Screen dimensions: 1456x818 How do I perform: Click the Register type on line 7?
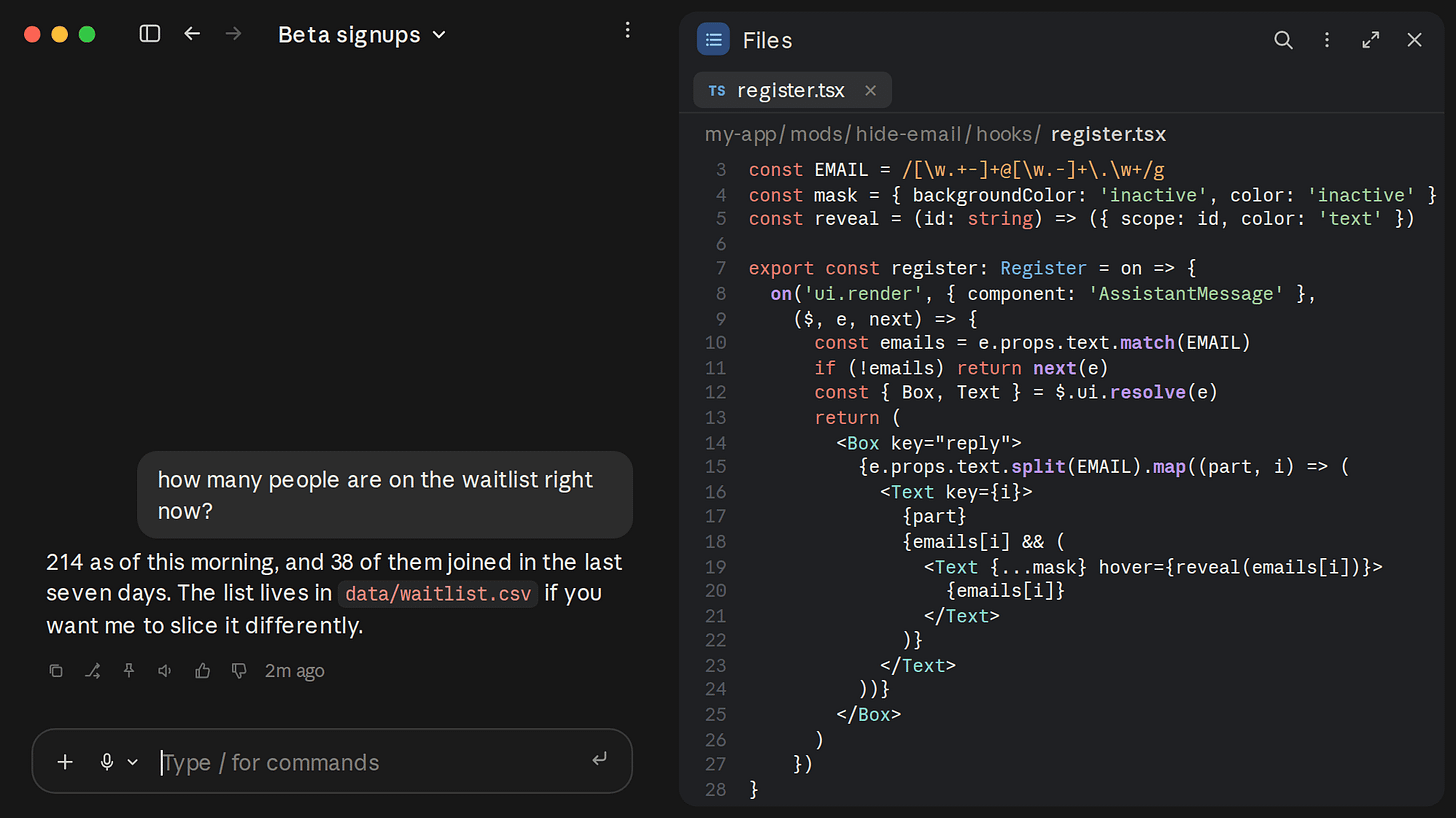1043,268
